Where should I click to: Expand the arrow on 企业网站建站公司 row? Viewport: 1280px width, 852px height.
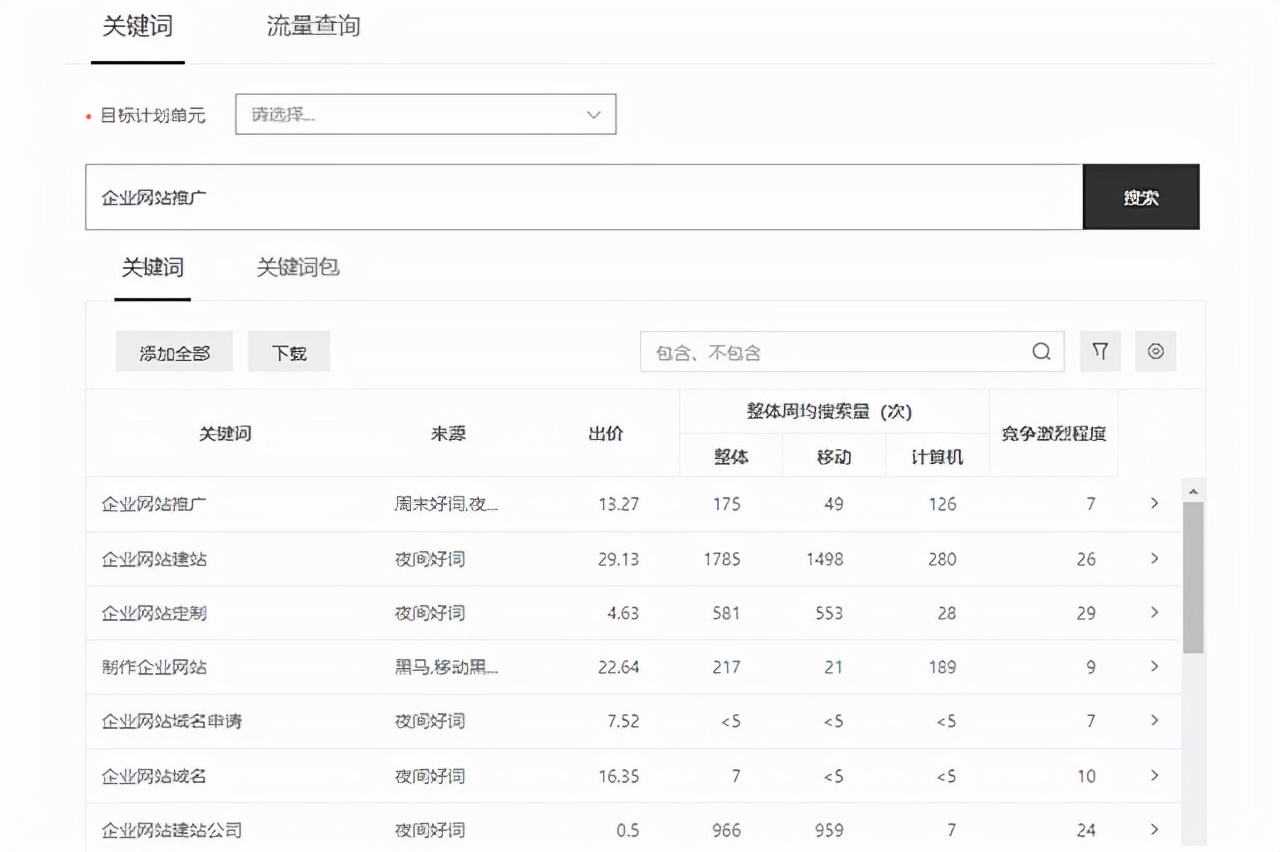[x=1154, y=830]
